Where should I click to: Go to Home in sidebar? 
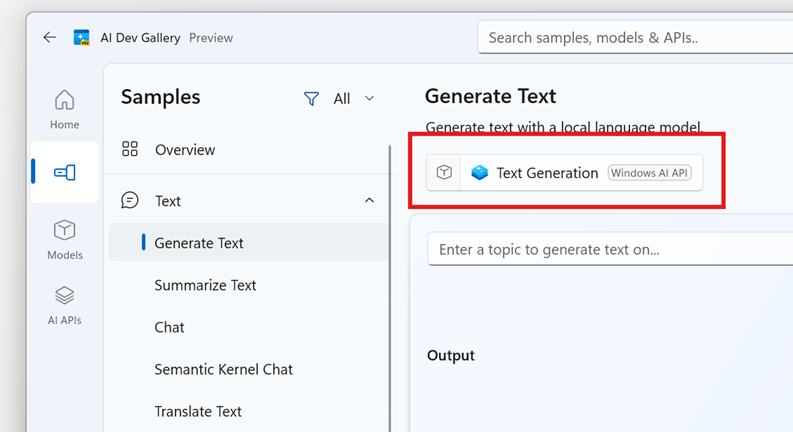[64, 109]
